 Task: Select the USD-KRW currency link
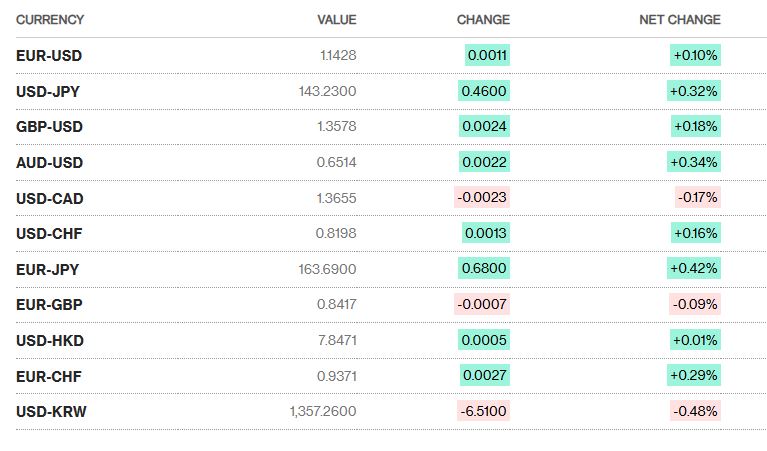[51, 412]
